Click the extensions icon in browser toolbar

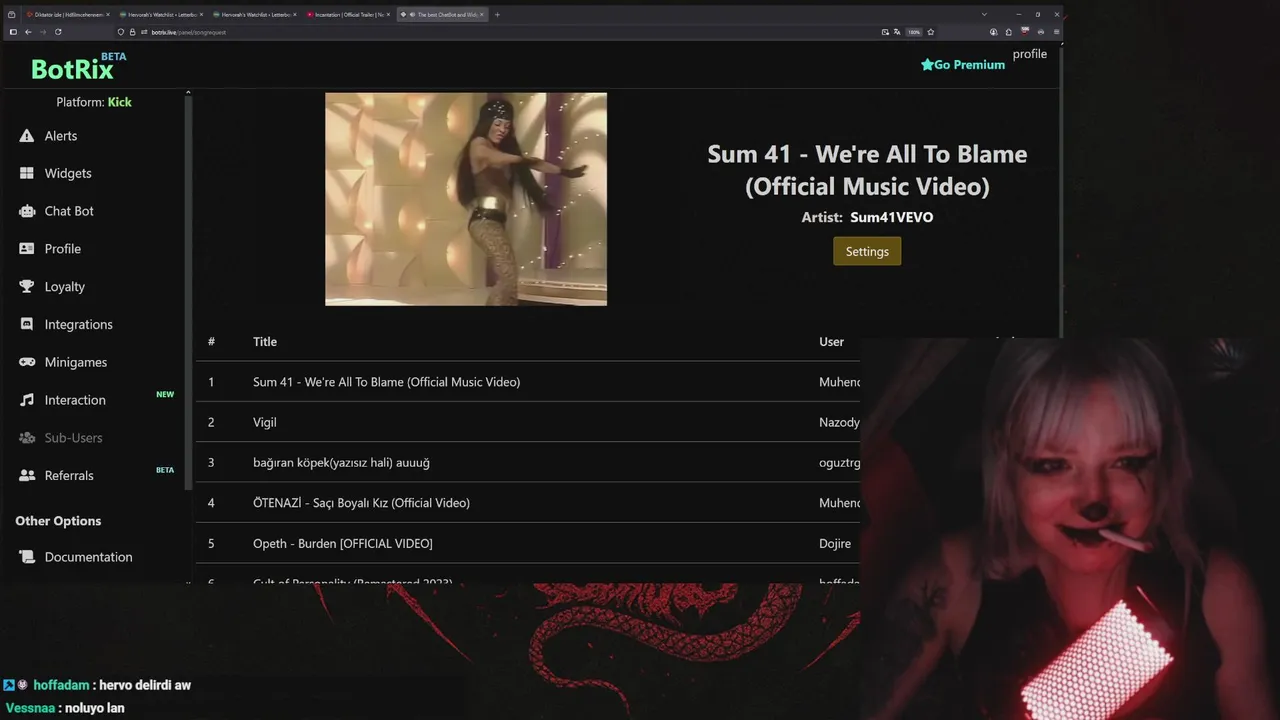(x=1008, y=32)
